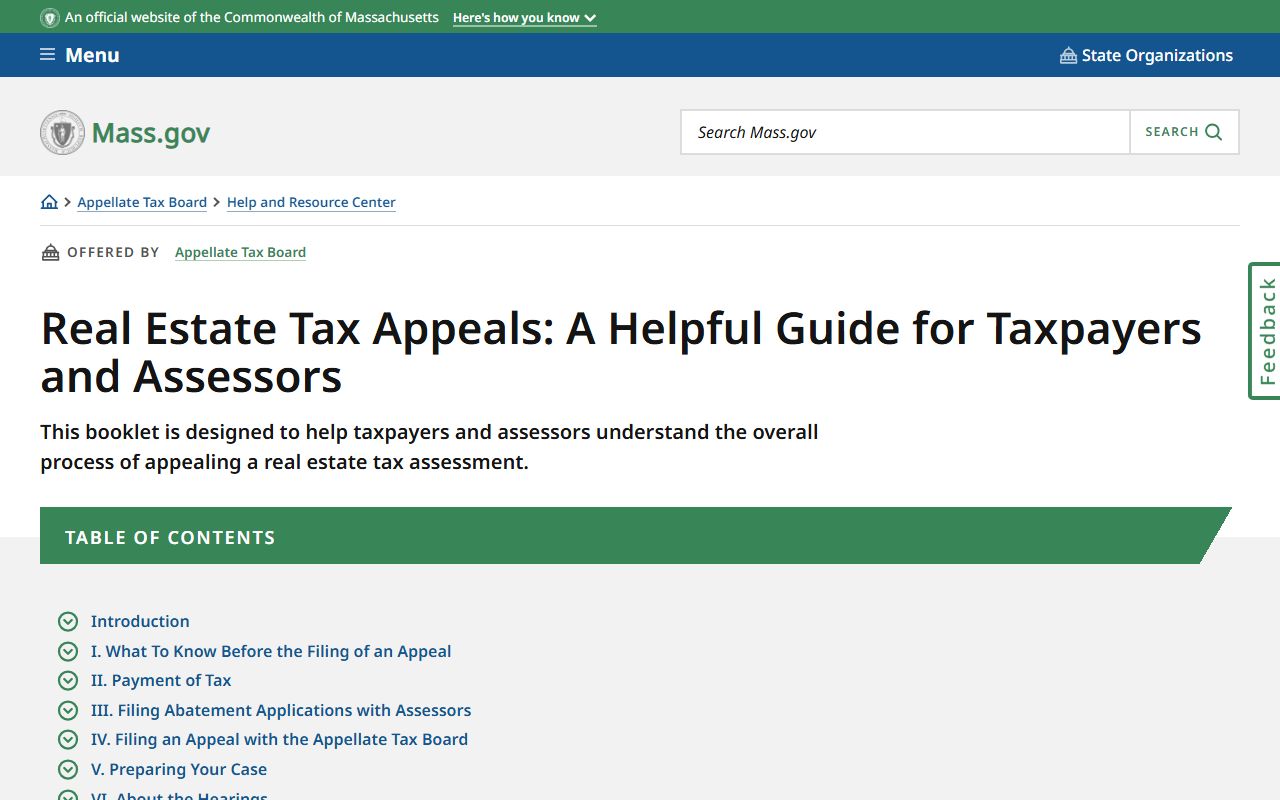Image resolution: width=1280 pixels, height=800 pixels.
Task: Go to VI. About the Hearings
Action: [179, 795]
